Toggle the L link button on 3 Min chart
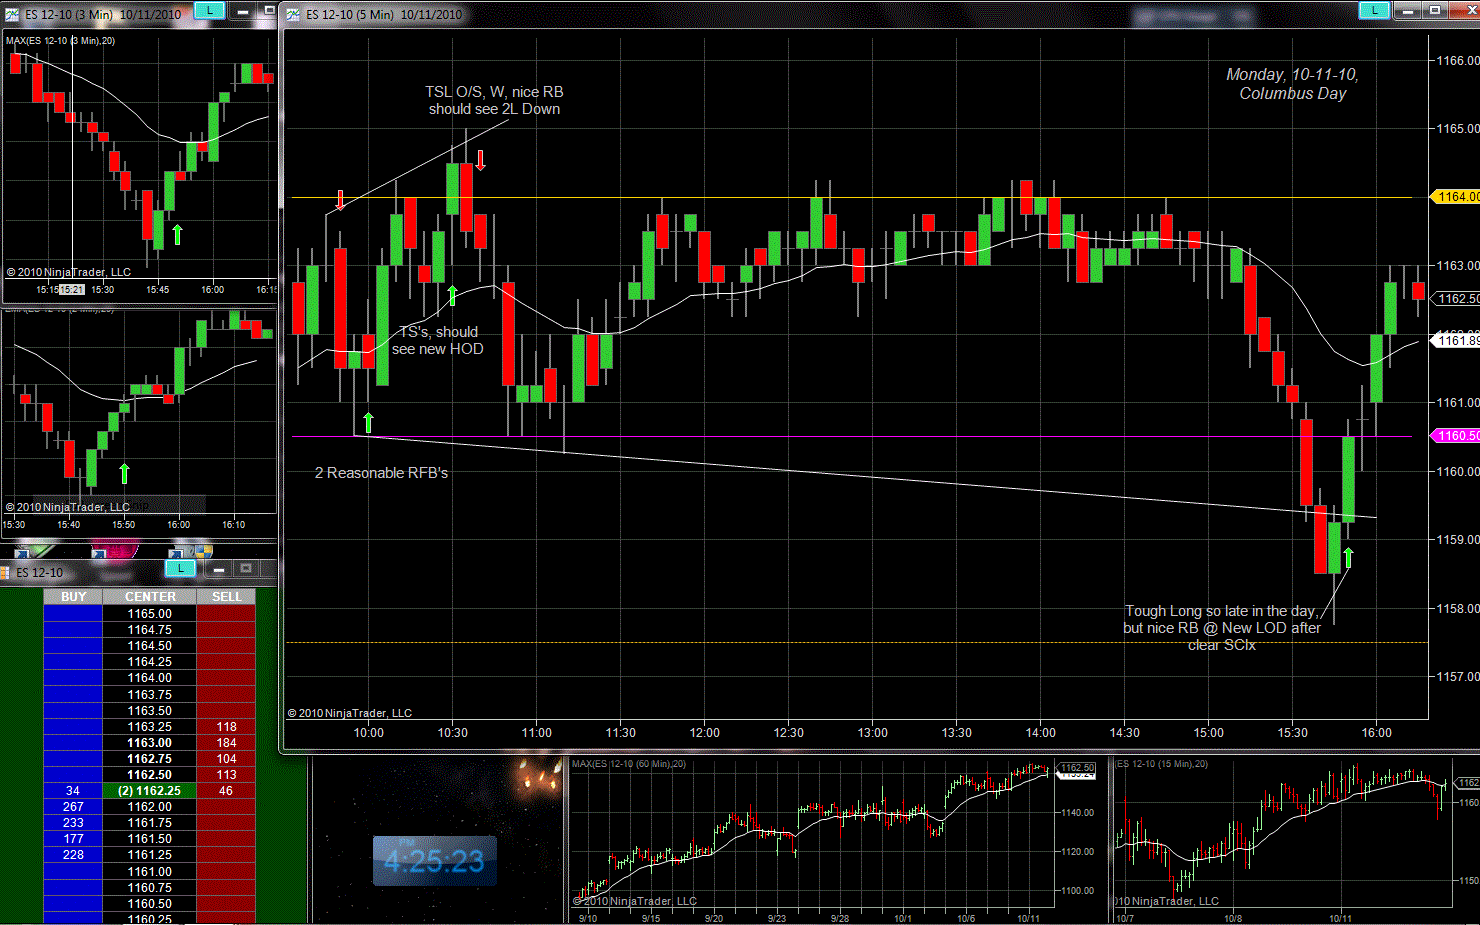 click(x=209, y=10)
